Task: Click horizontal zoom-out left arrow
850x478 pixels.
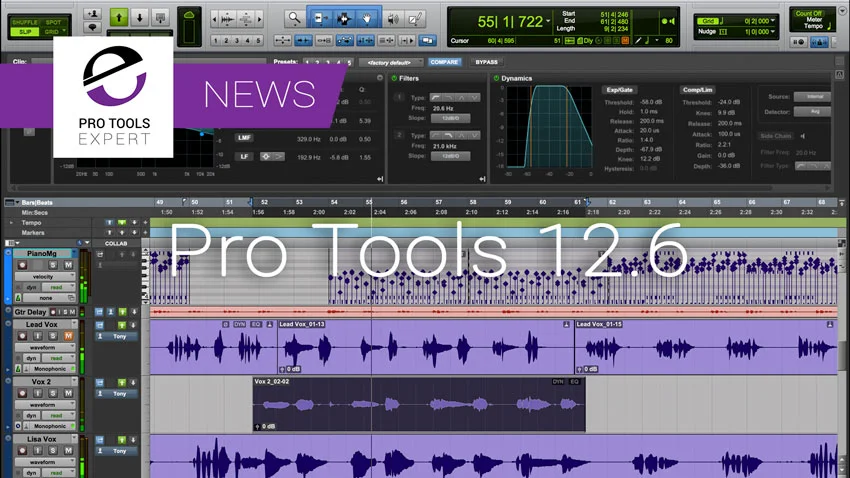Action: point(215,20)
